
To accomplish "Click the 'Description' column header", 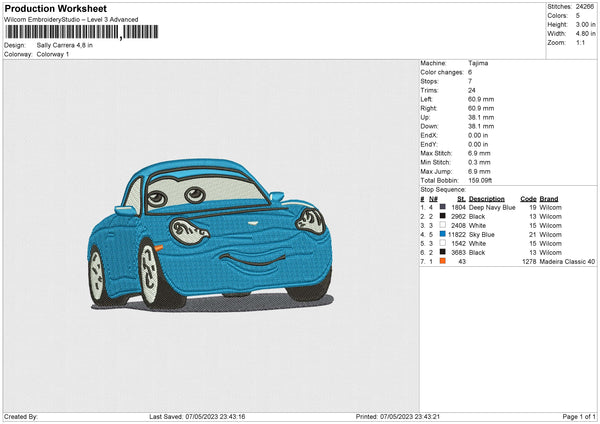I will [x=486, y=199].
